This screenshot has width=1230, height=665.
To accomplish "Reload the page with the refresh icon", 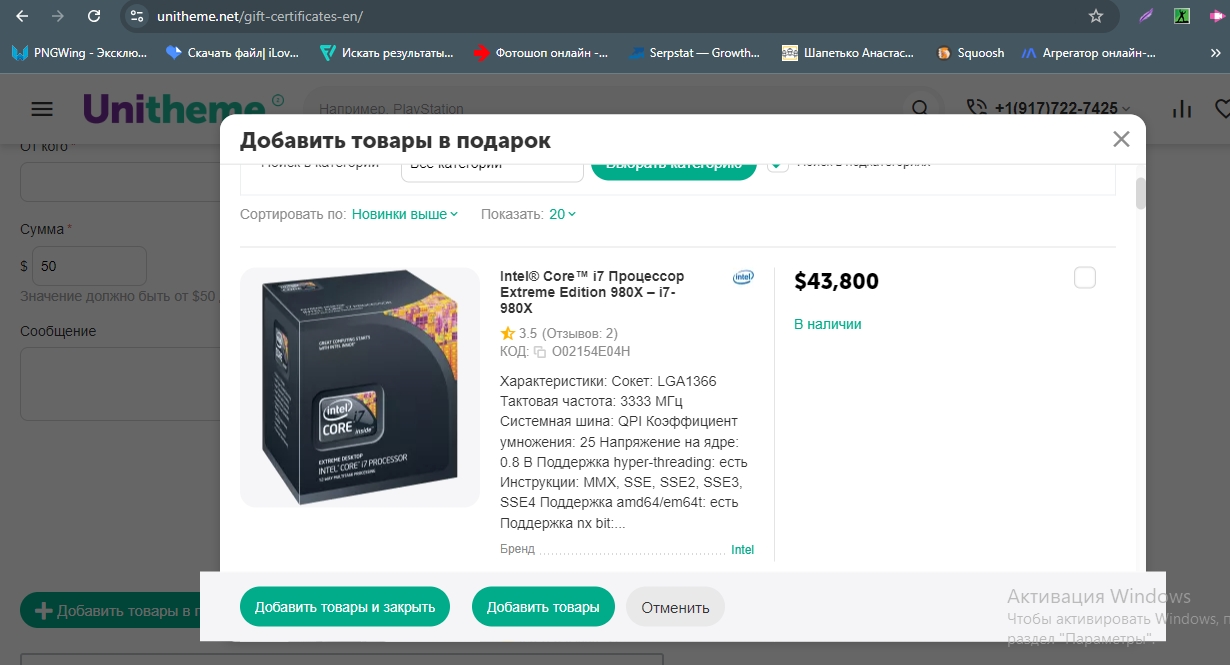I will pyautogui.click(x=94, y=16).
